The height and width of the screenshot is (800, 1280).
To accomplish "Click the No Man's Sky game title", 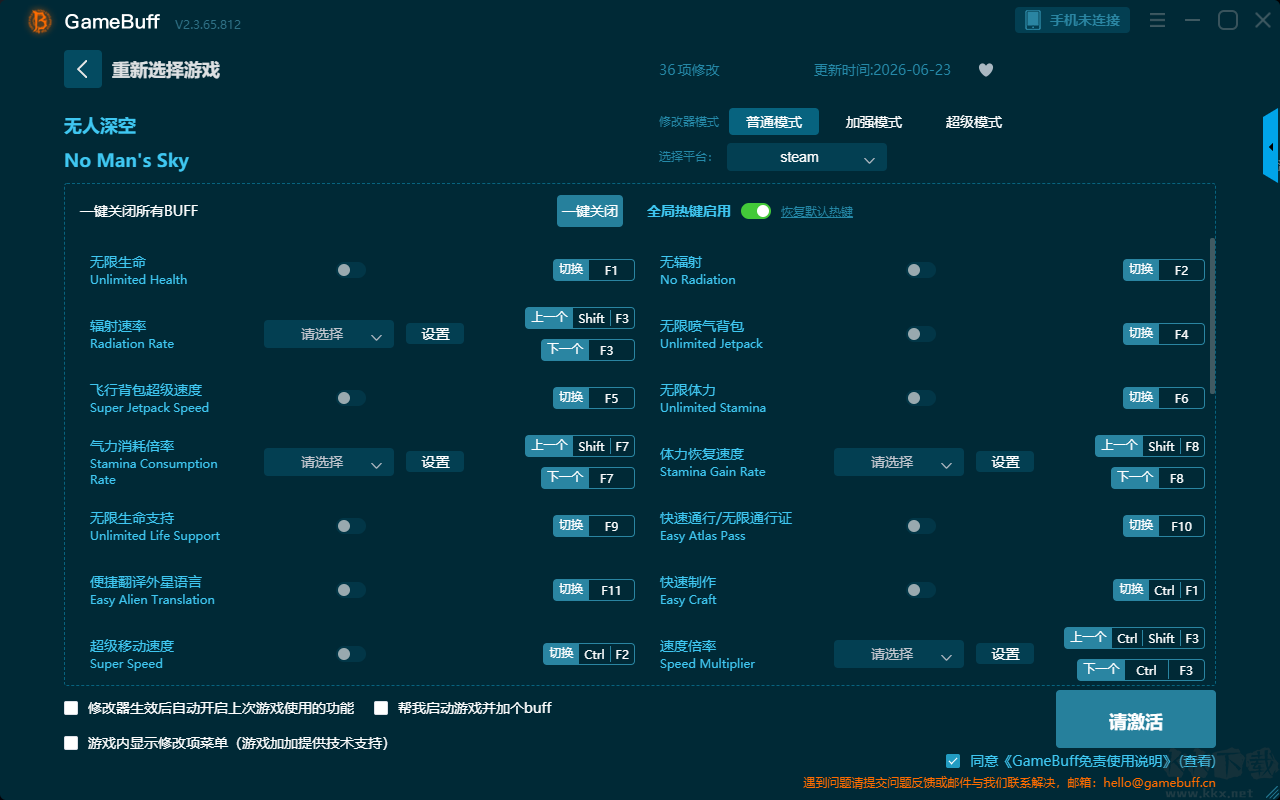I will [x=126, y=161].
